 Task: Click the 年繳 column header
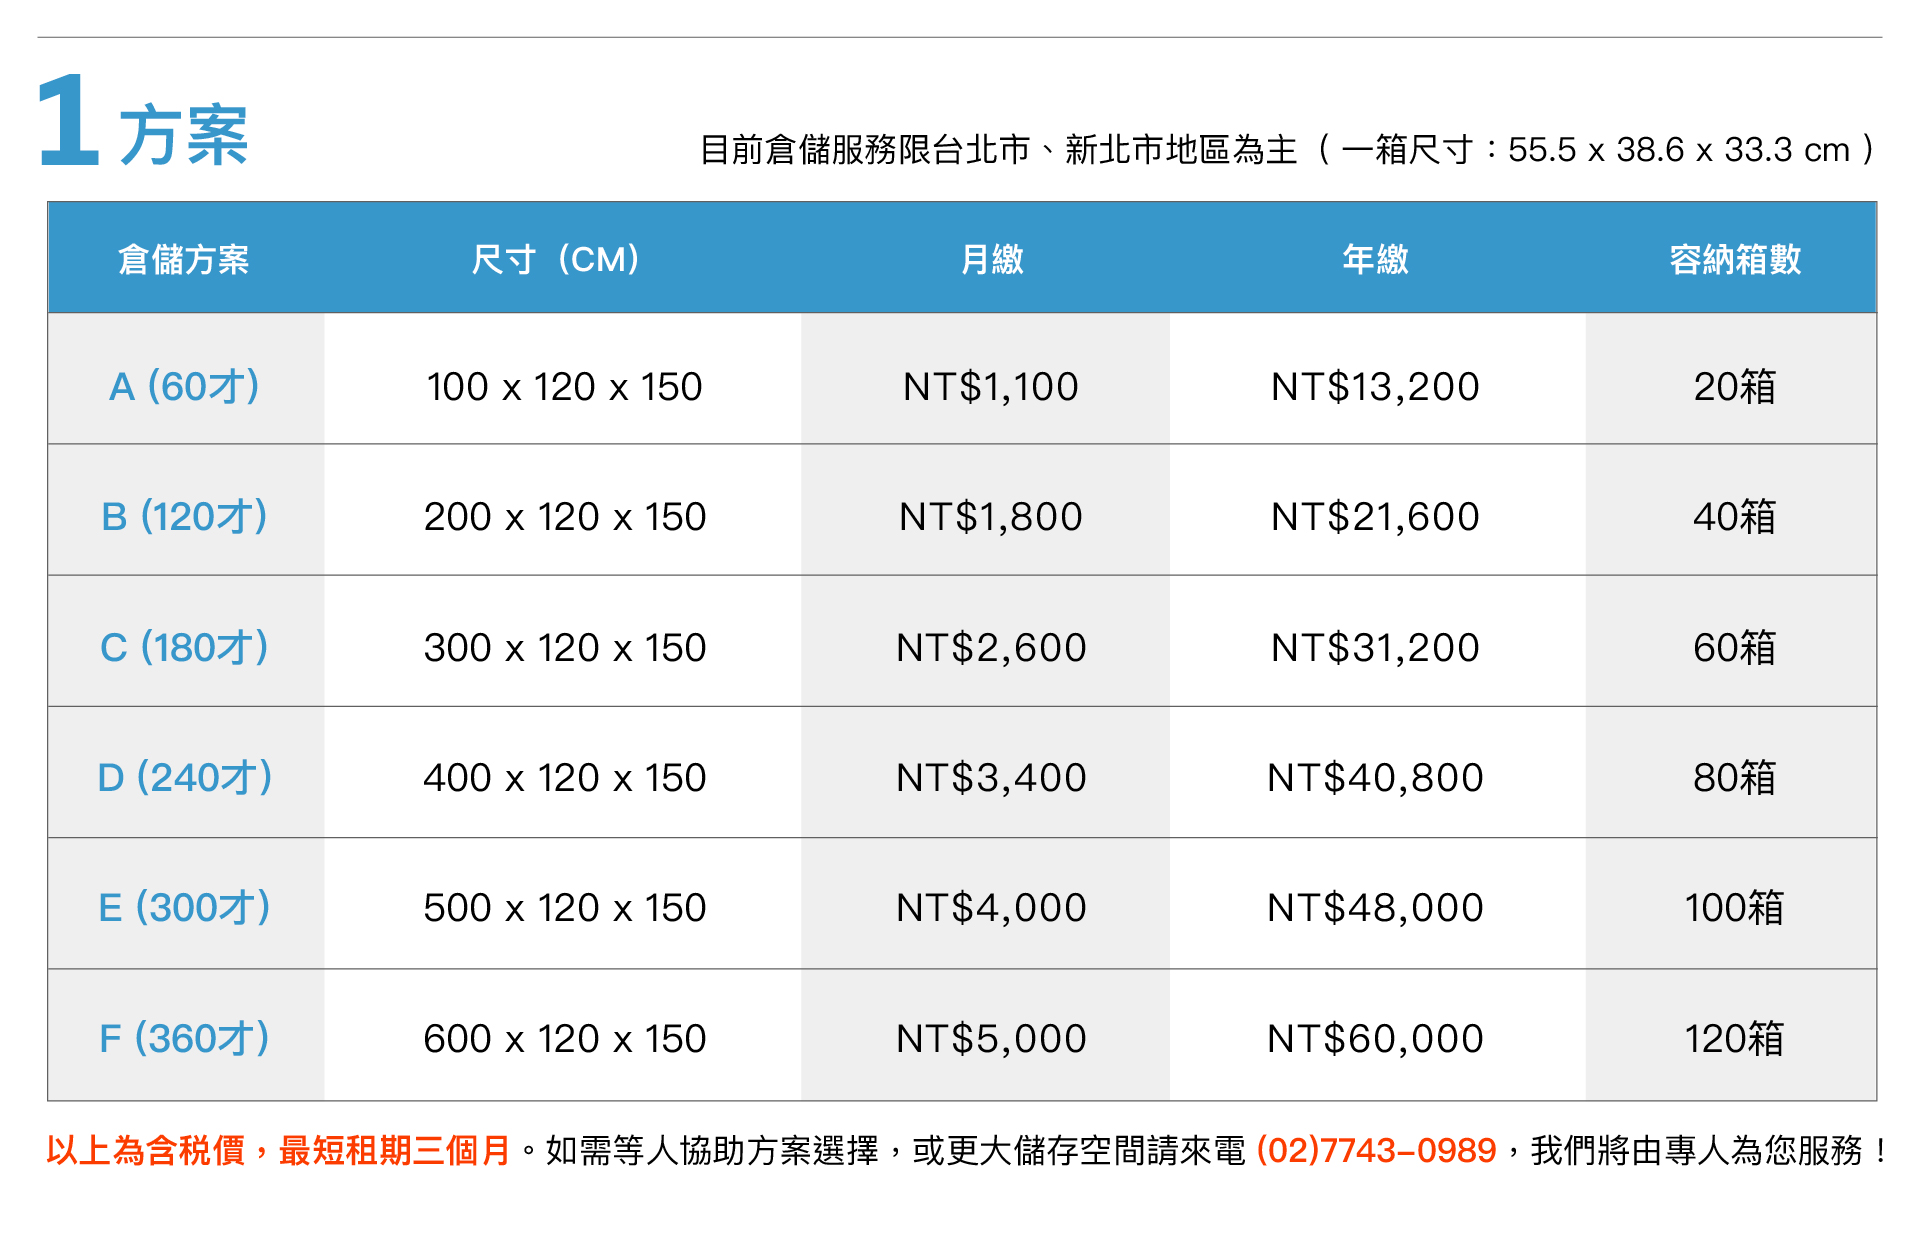(x=1375, y=259)
